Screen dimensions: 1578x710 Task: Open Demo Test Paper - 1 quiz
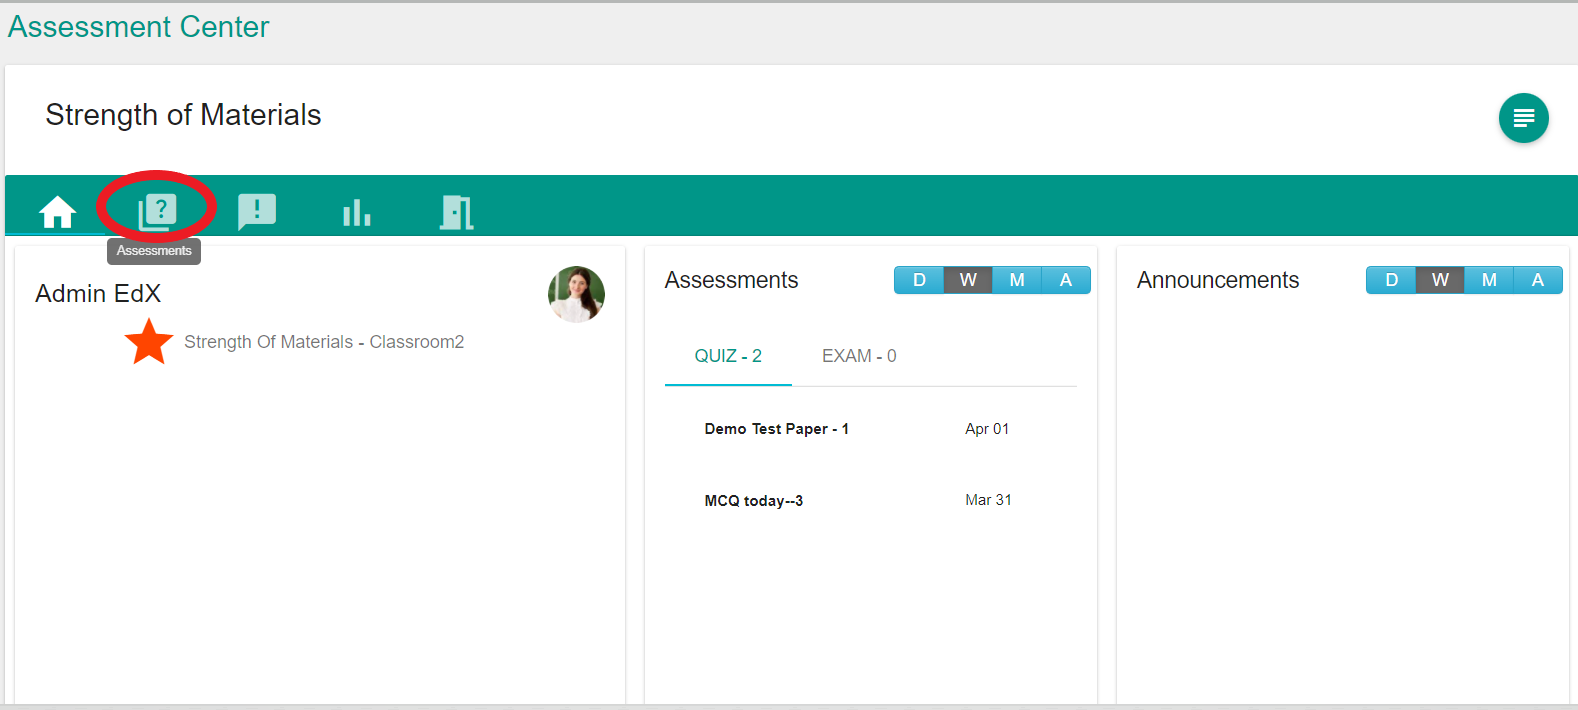[776, 429]
